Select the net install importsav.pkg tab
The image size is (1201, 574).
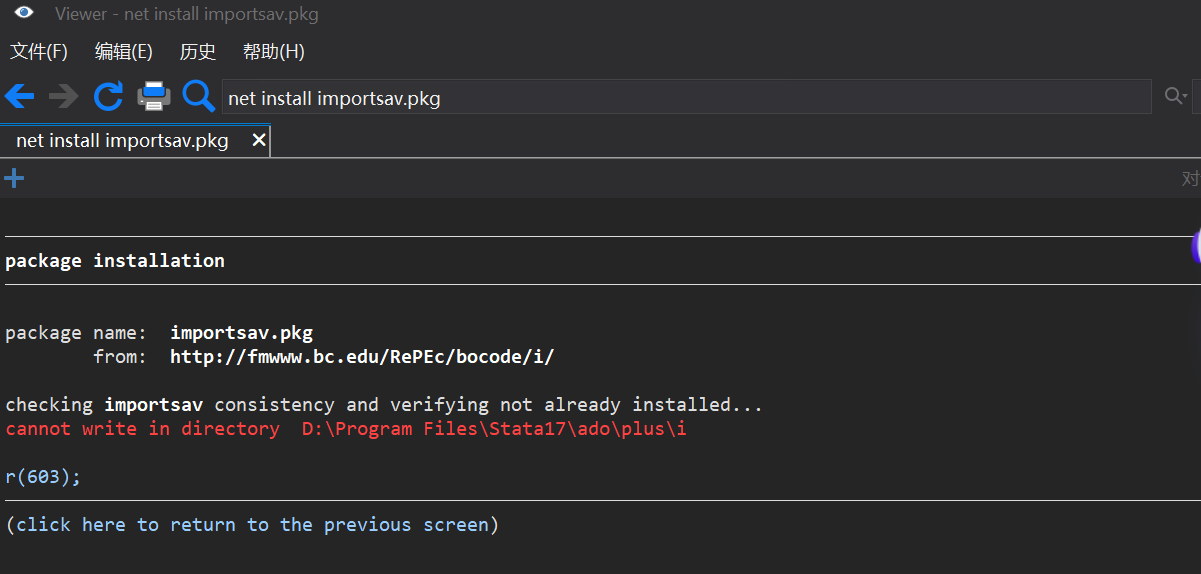pyautogui.click(x=122, y=140)
